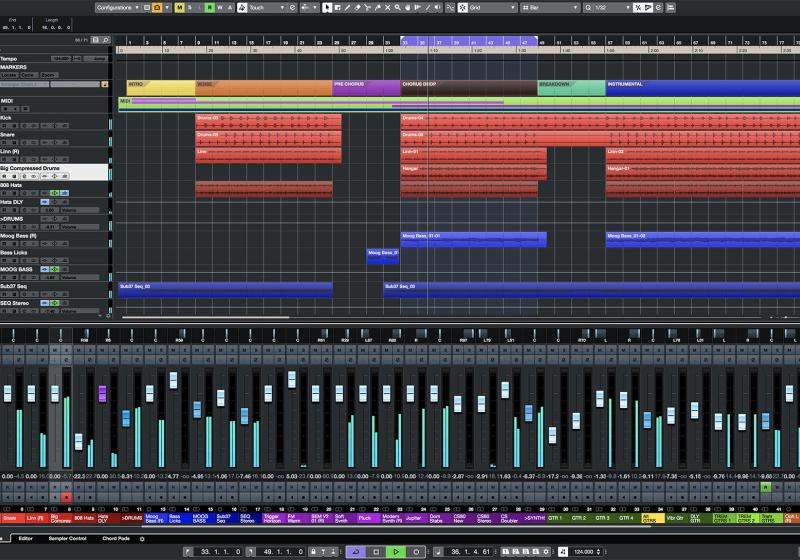The height and width of the screenshot is (560, 800).
Task: Switch to the Chord Pads tab
Action: (116, 538)
